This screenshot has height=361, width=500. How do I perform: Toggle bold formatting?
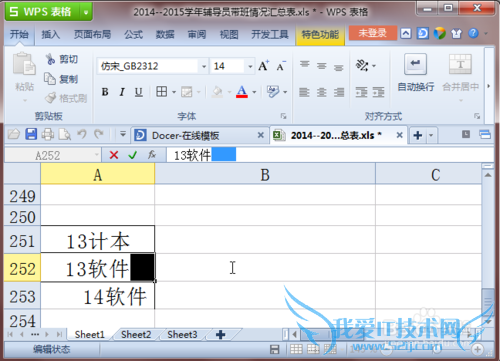105,92
